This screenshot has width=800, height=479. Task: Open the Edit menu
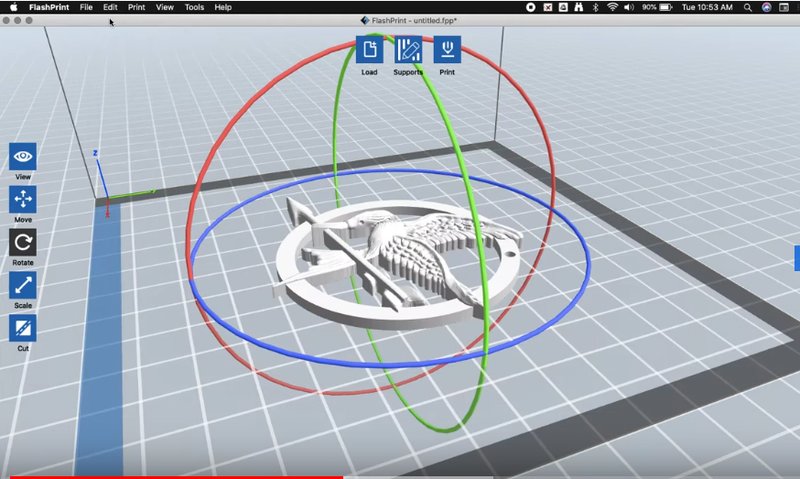110,7
